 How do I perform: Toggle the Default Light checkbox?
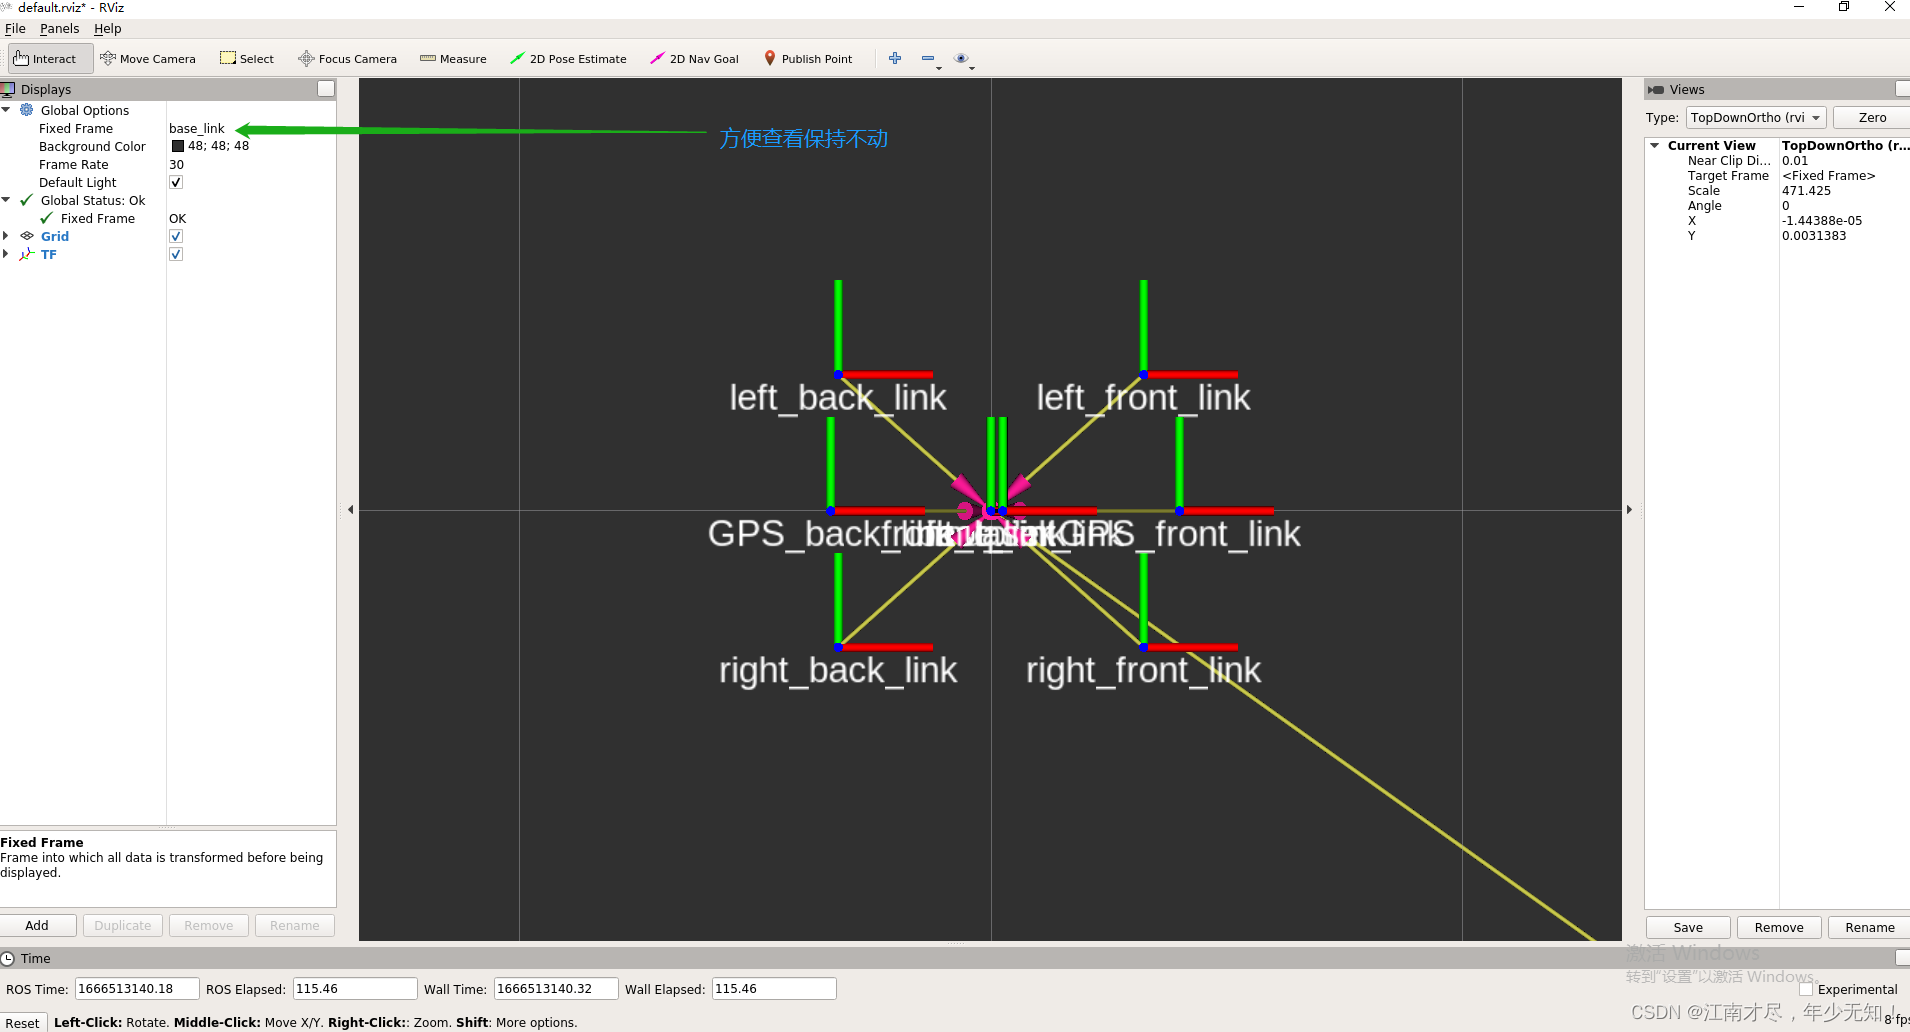(176, 182)
